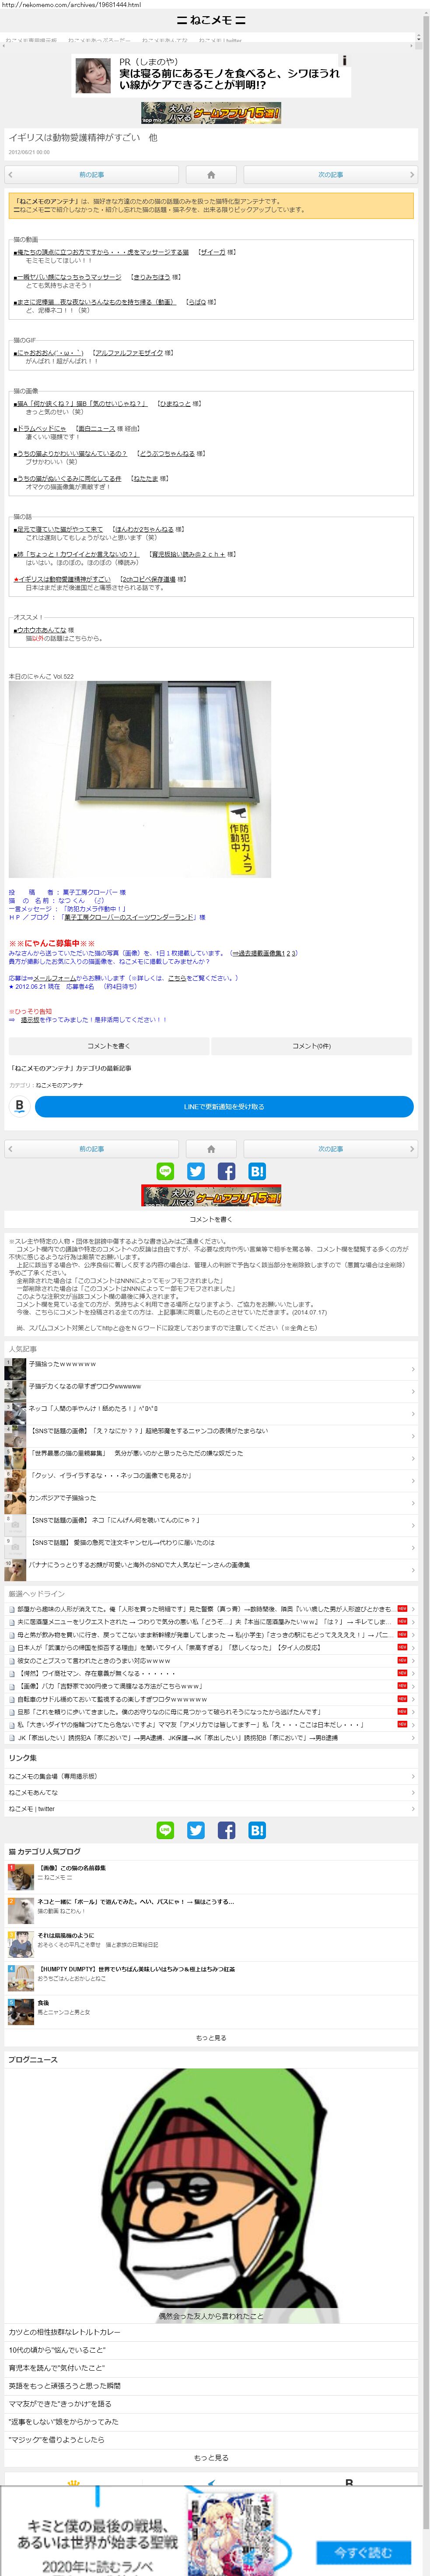This screenshot has width=430, height=2576.
Task: Share via Facebook icon below the link collection
Action: tap(226, 1829)
